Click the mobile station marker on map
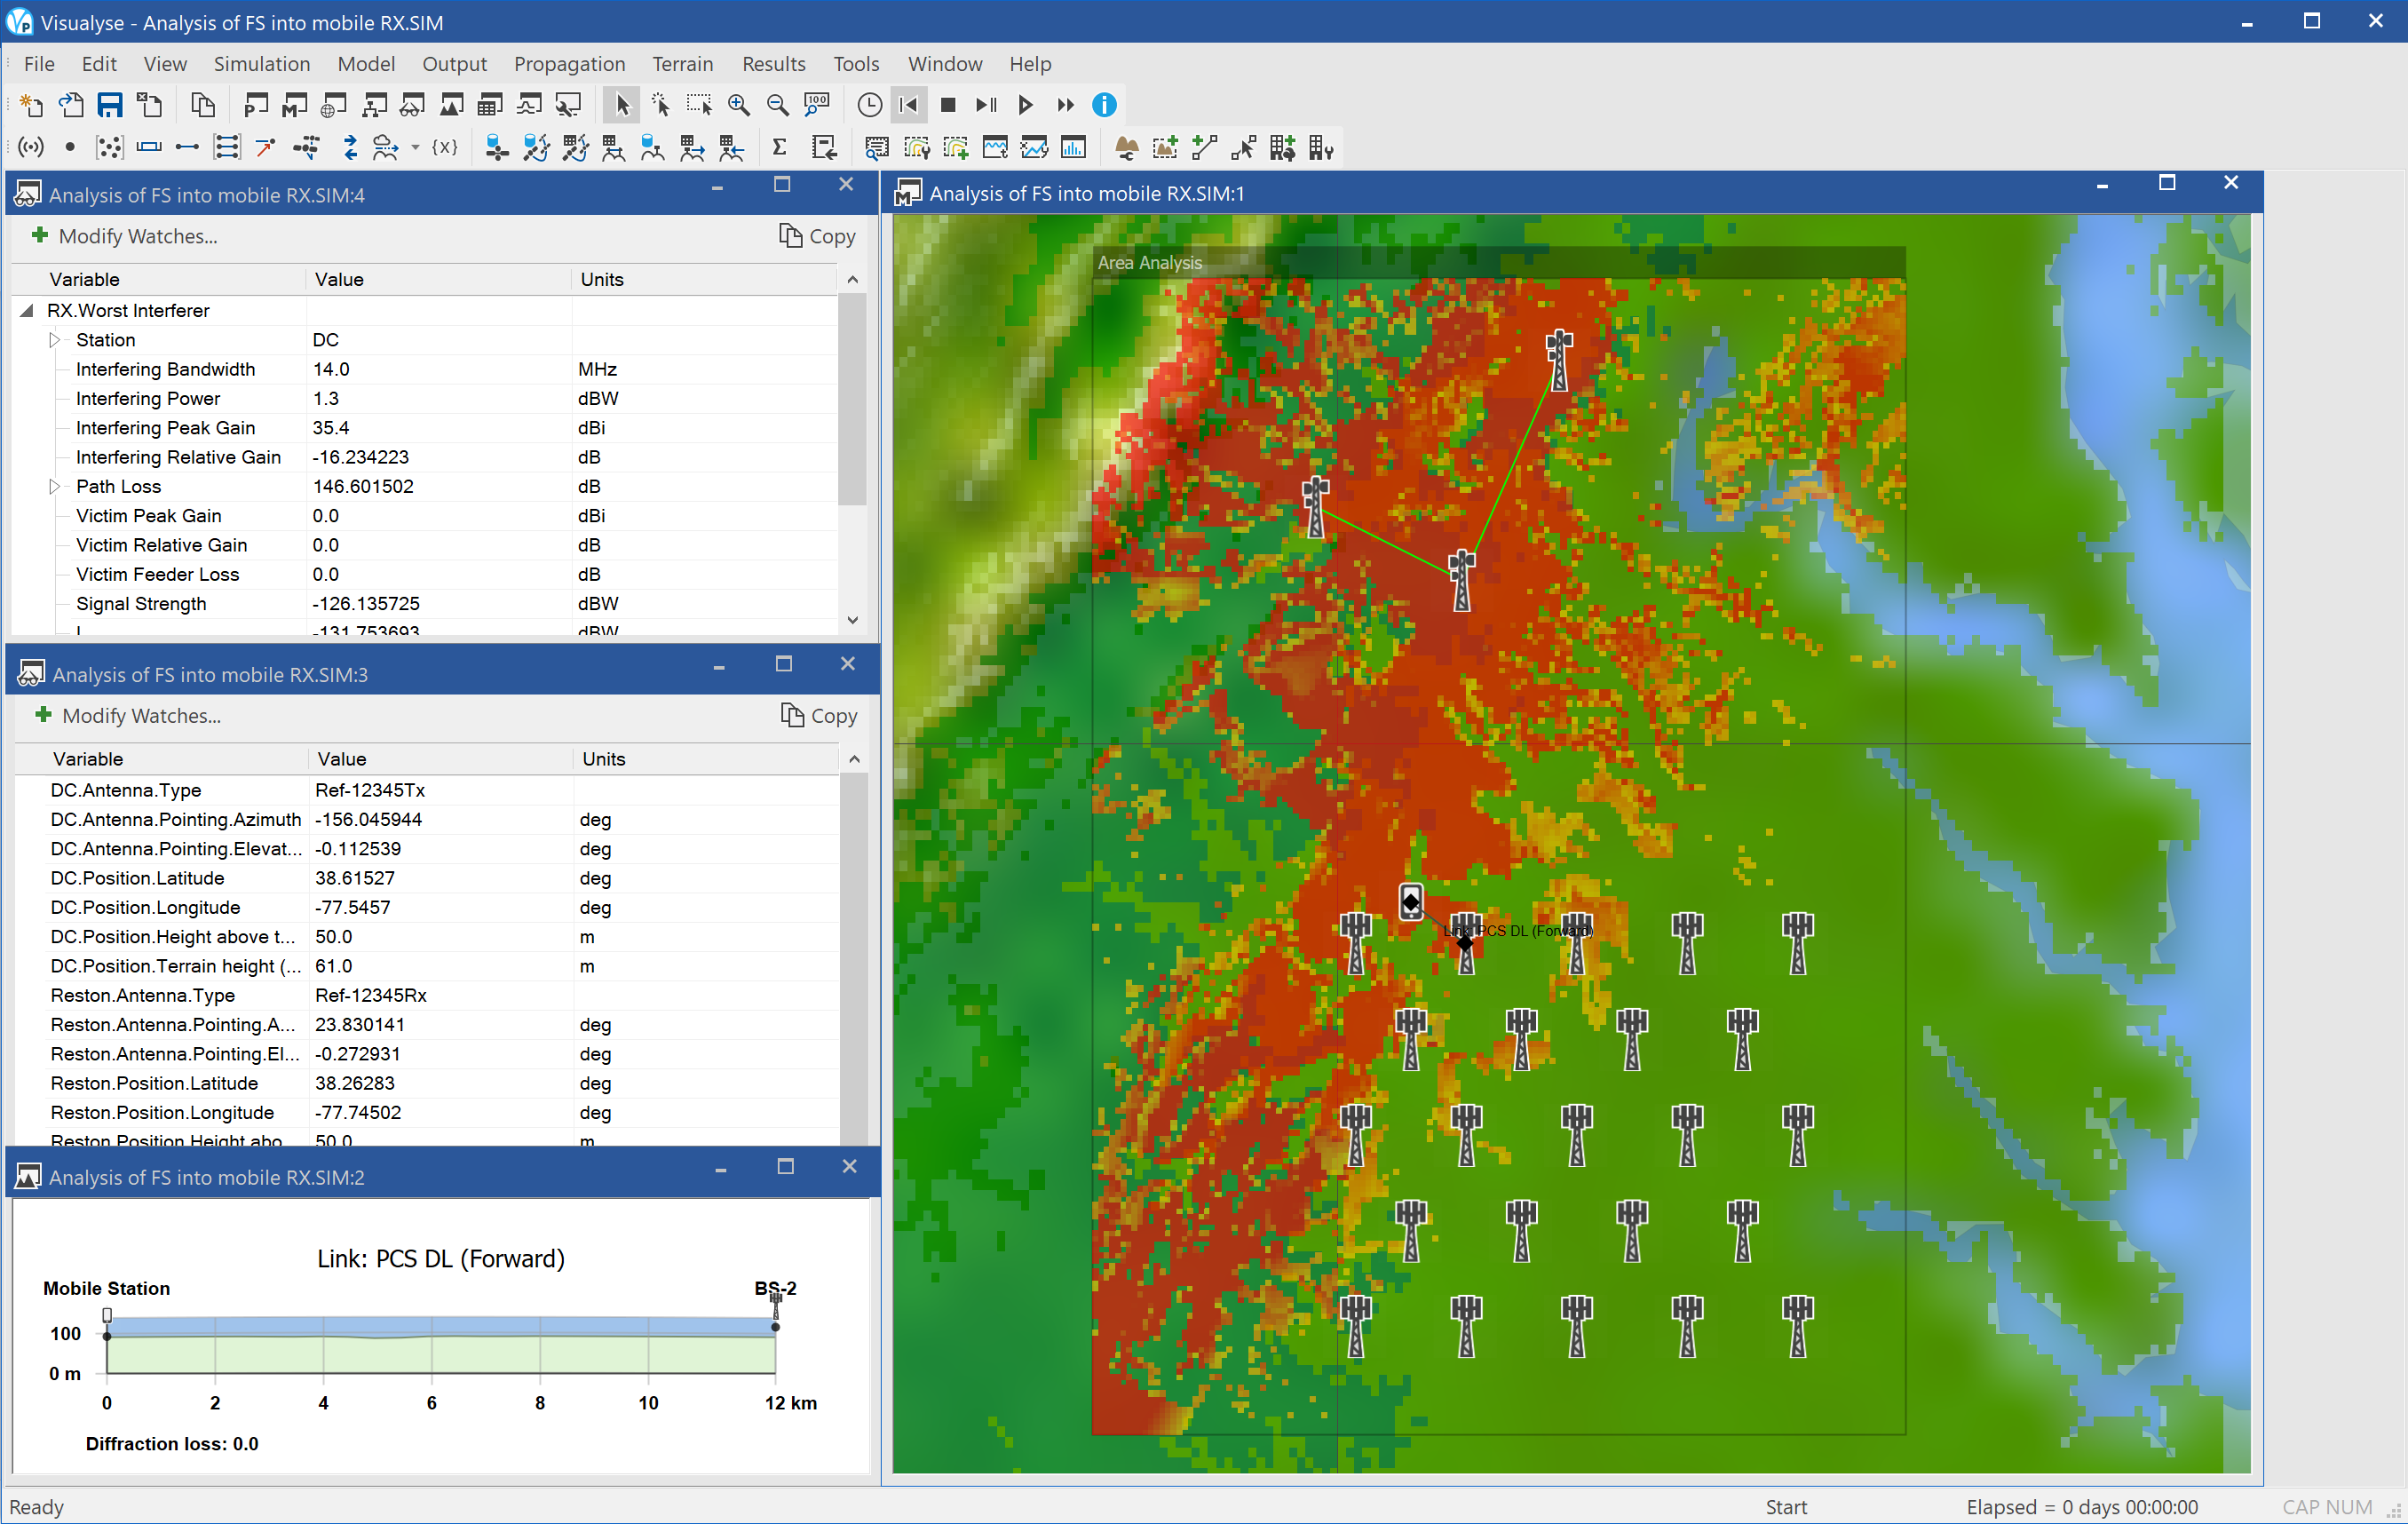Viewport: 2408px width, 1524px height. pos(1410,902)
